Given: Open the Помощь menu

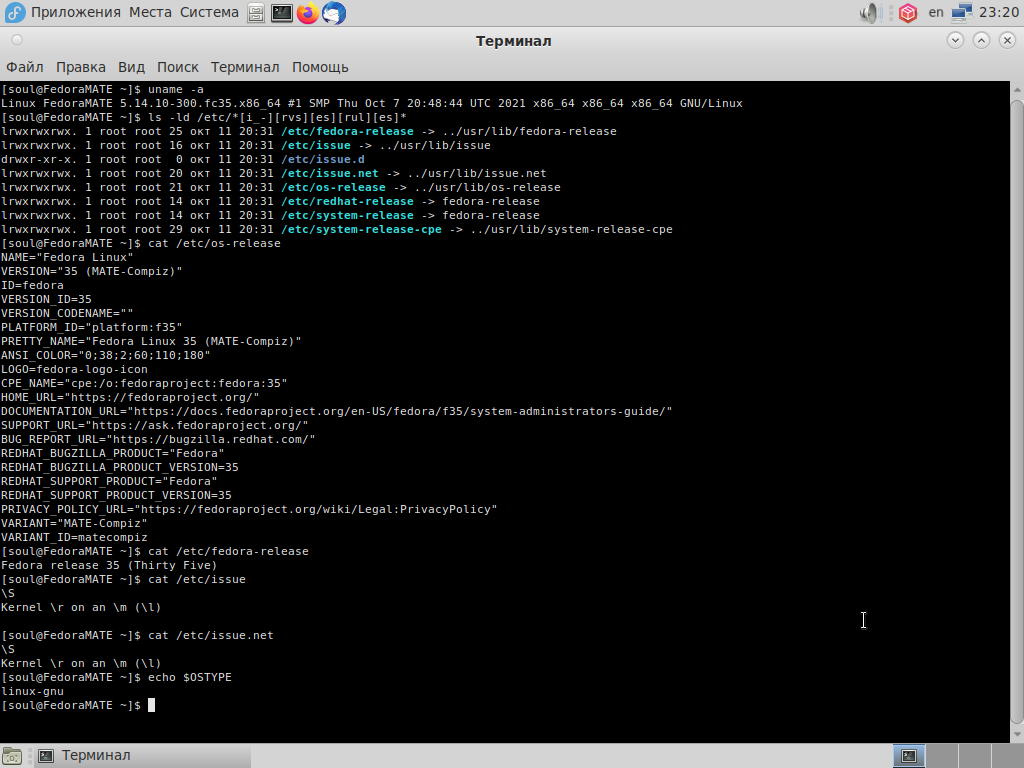Looking at the screenshot, I should tap(320, 67).
